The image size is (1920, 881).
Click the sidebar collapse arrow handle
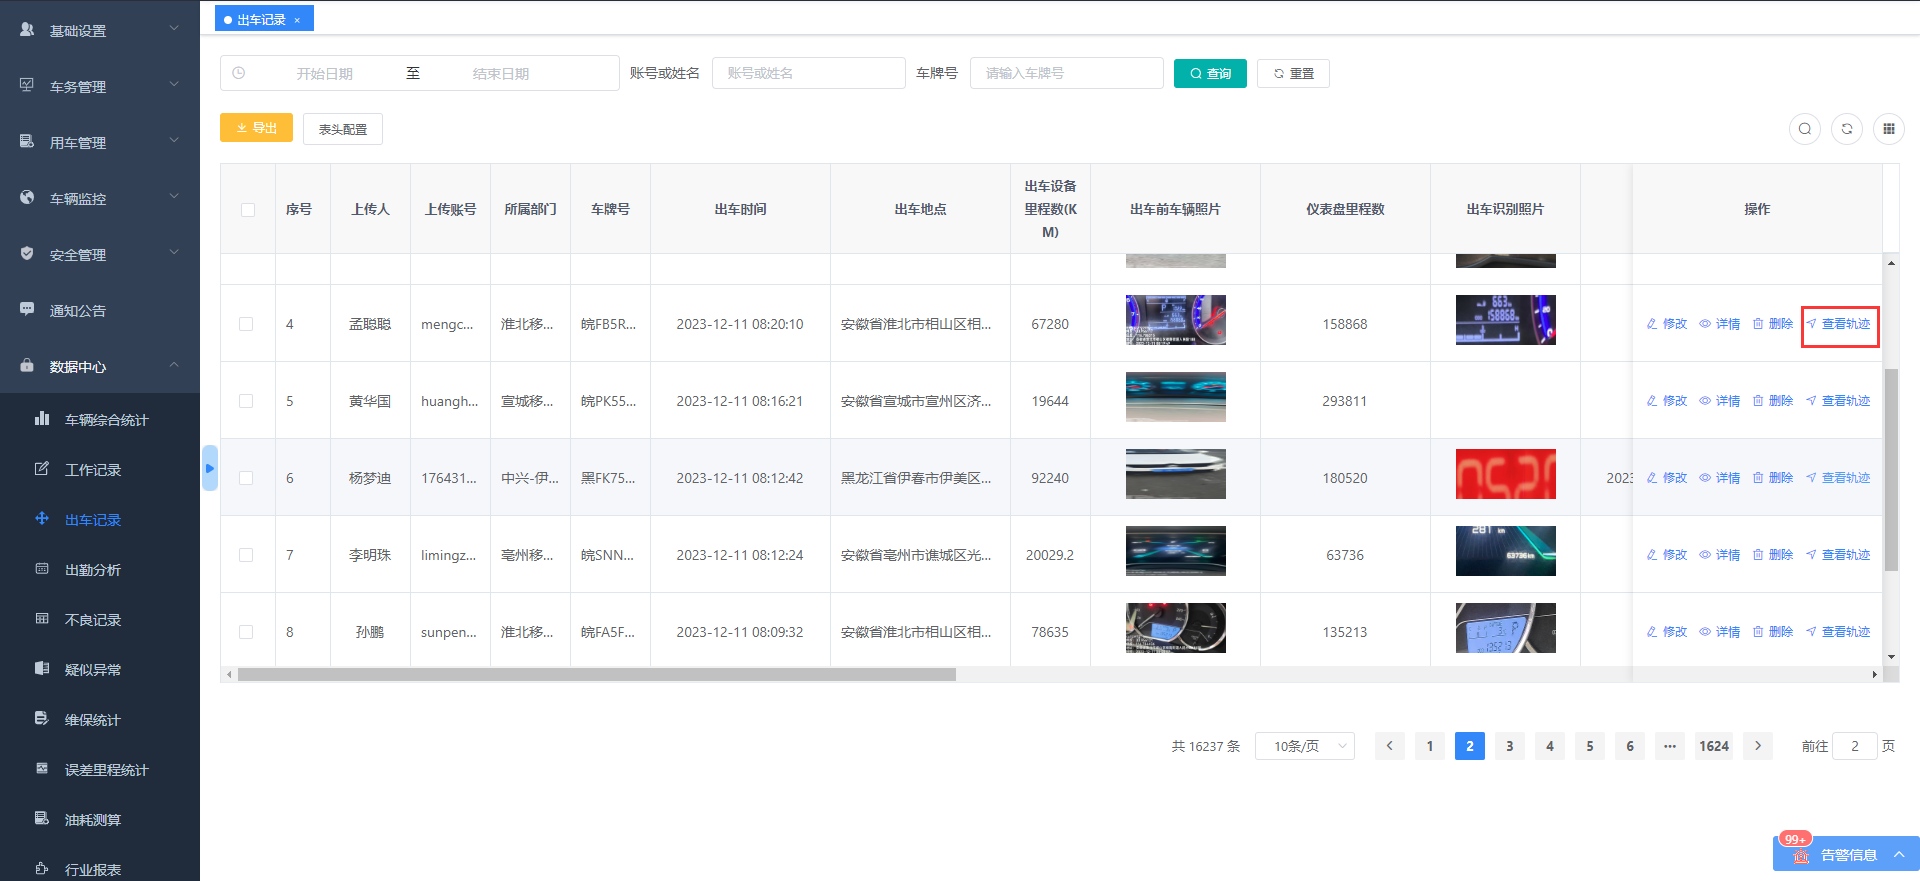209,468
